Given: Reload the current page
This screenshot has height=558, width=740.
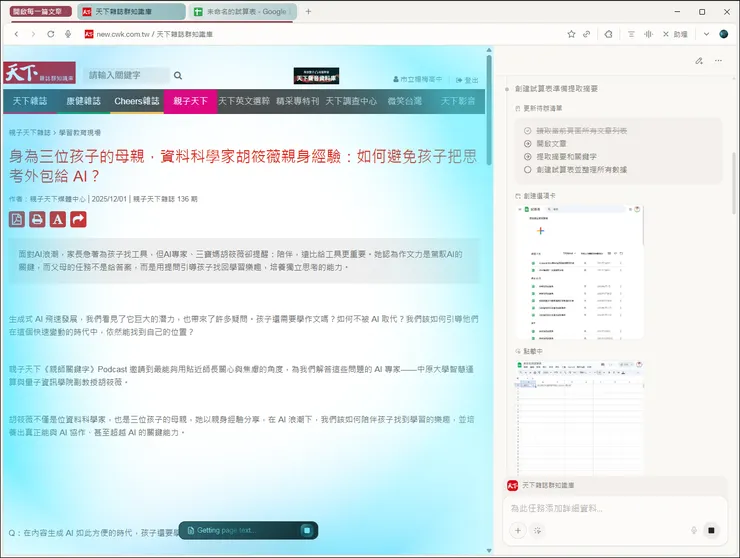Looking at the screenshot, I should (x=50, y=34).
